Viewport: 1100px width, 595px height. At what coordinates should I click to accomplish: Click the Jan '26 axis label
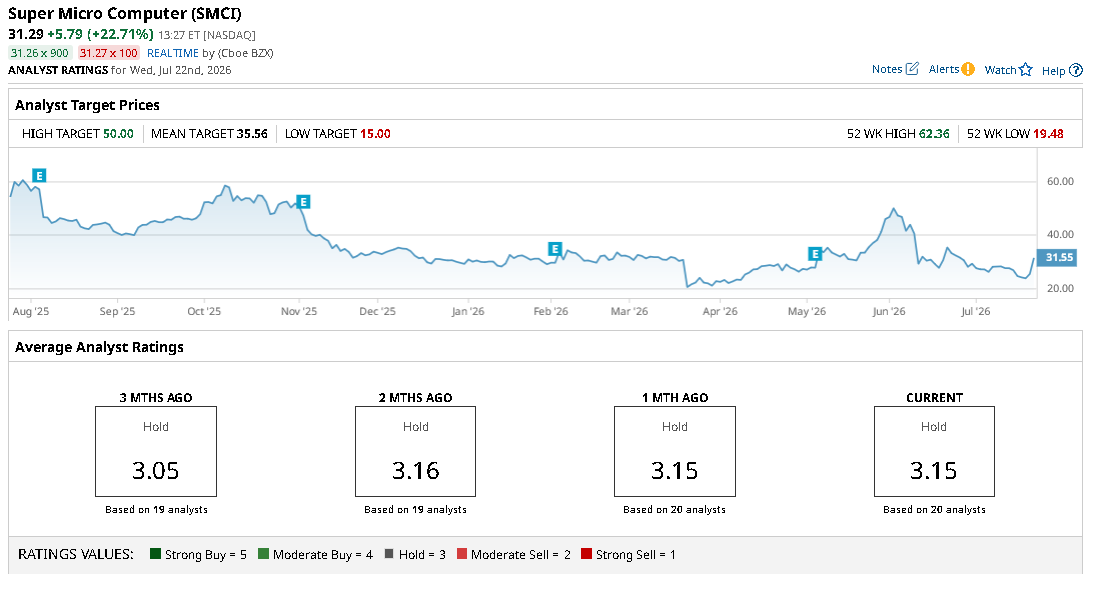tap(468, 311)
